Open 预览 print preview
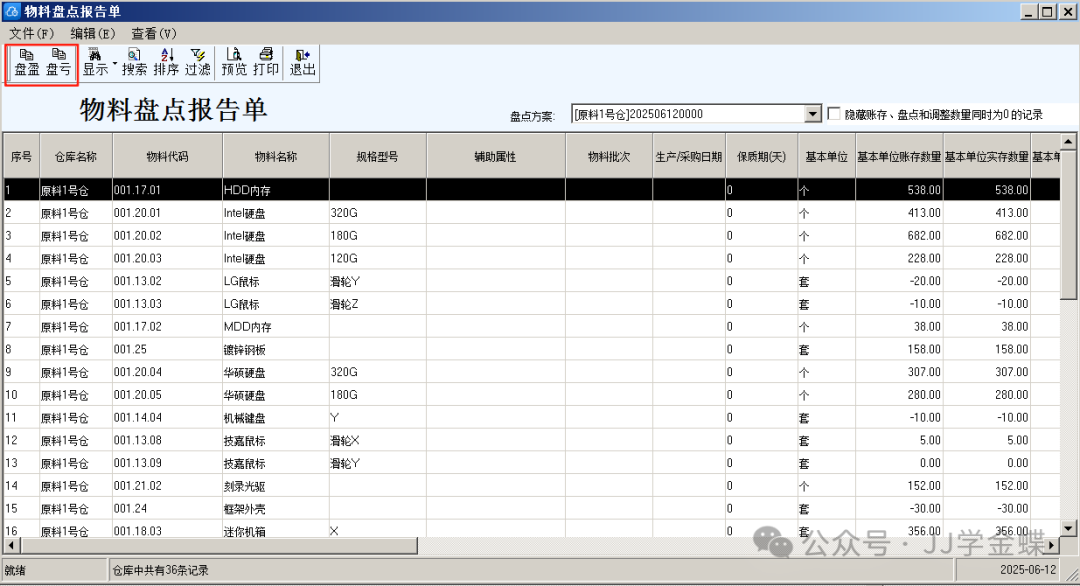This screenshot has width=1080, height=586. tap(234, 62)
